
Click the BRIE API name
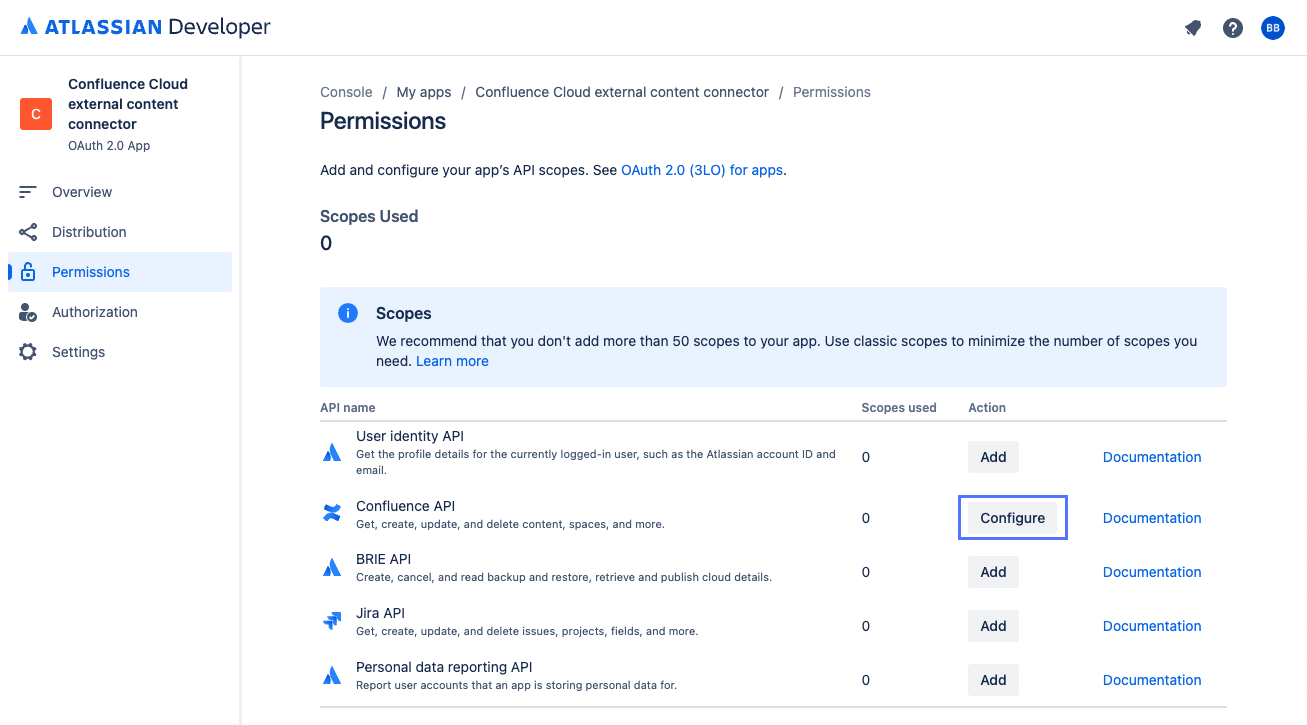pos(384,559)
